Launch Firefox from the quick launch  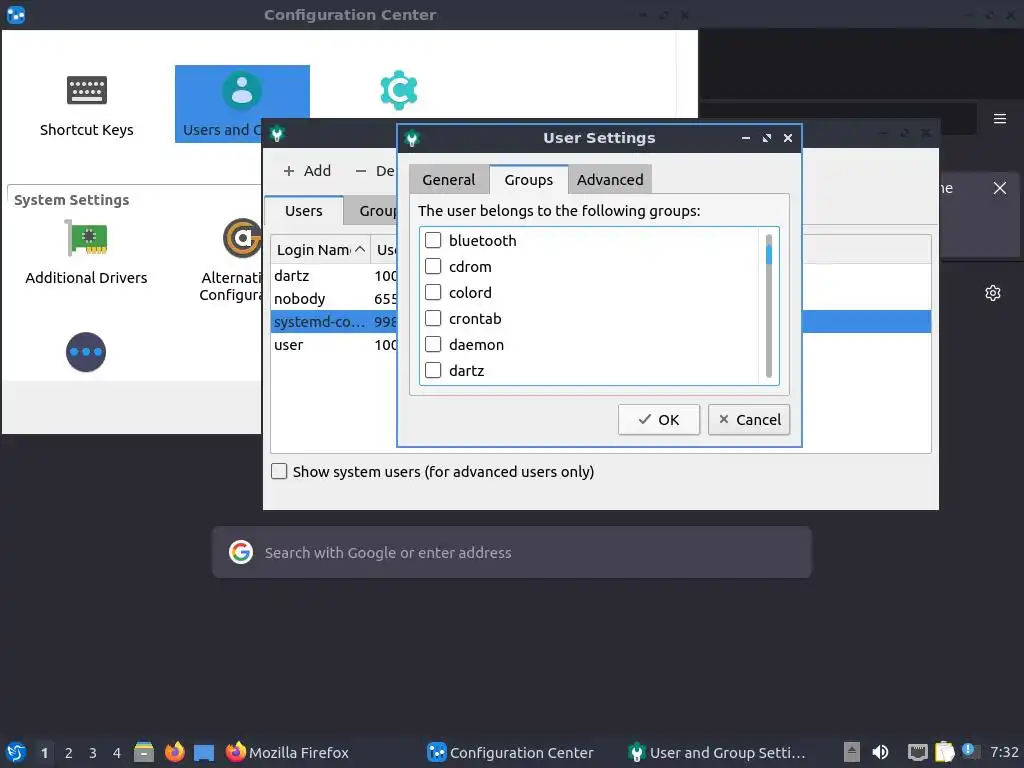point(174,752)
